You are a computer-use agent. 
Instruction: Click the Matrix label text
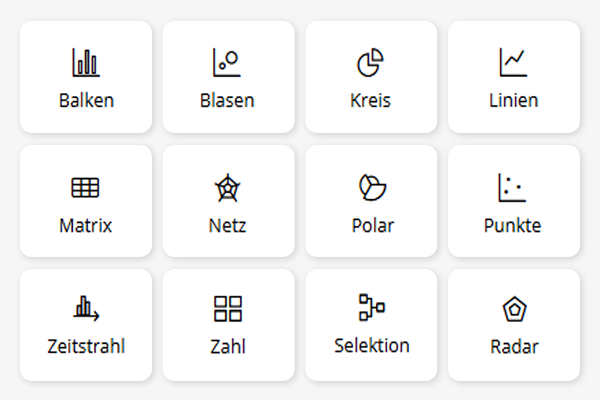[x=86, y=225]
